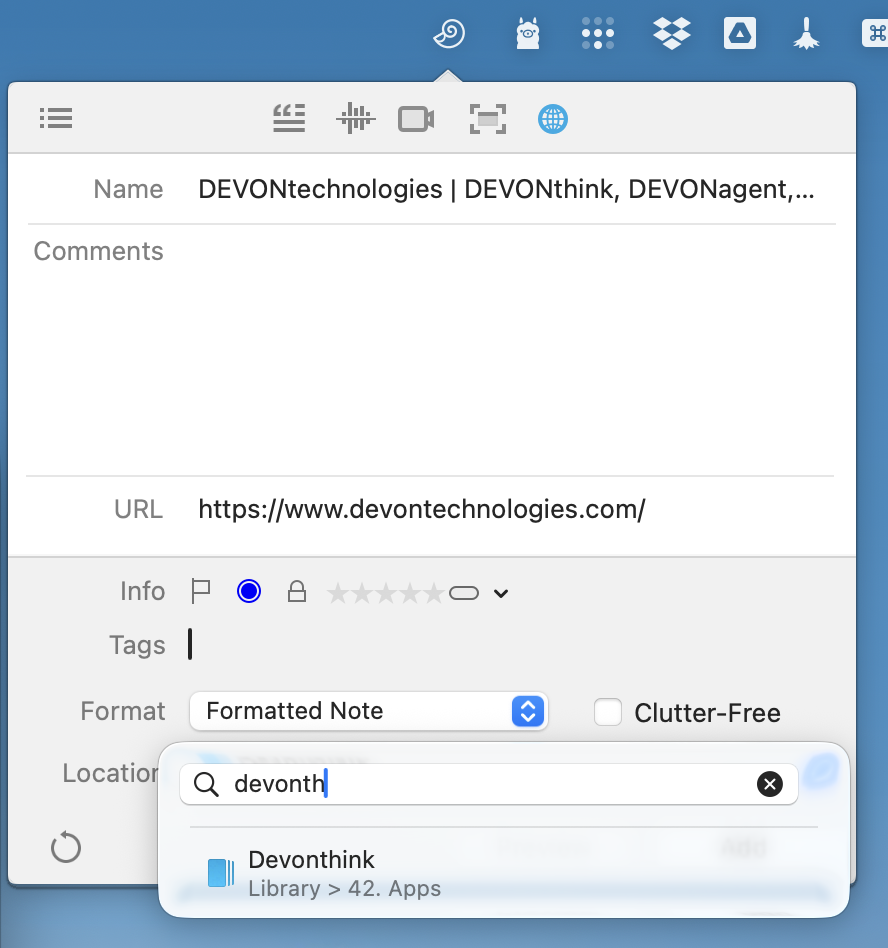The height and width of the screenshot is (948, 888).
Task: Open the Format dropdown showing Formatted Note
Action: [x=368, y=711]
